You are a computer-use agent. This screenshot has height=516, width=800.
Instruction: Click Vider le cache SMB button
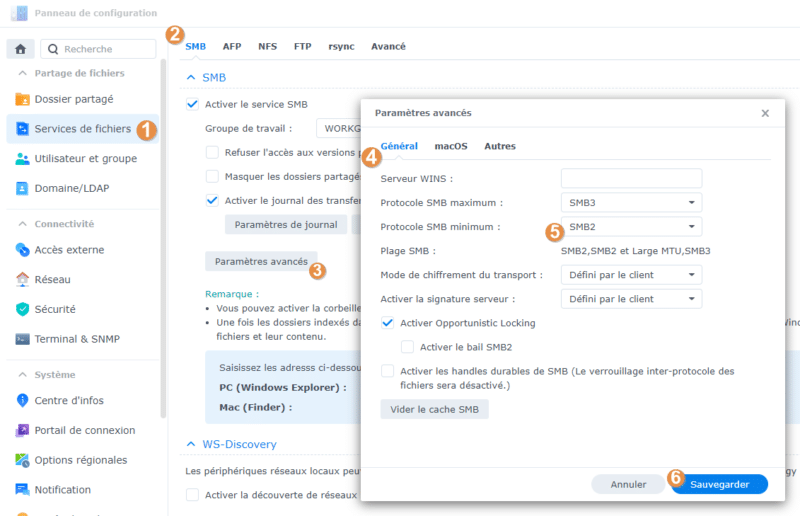[434, 409]
